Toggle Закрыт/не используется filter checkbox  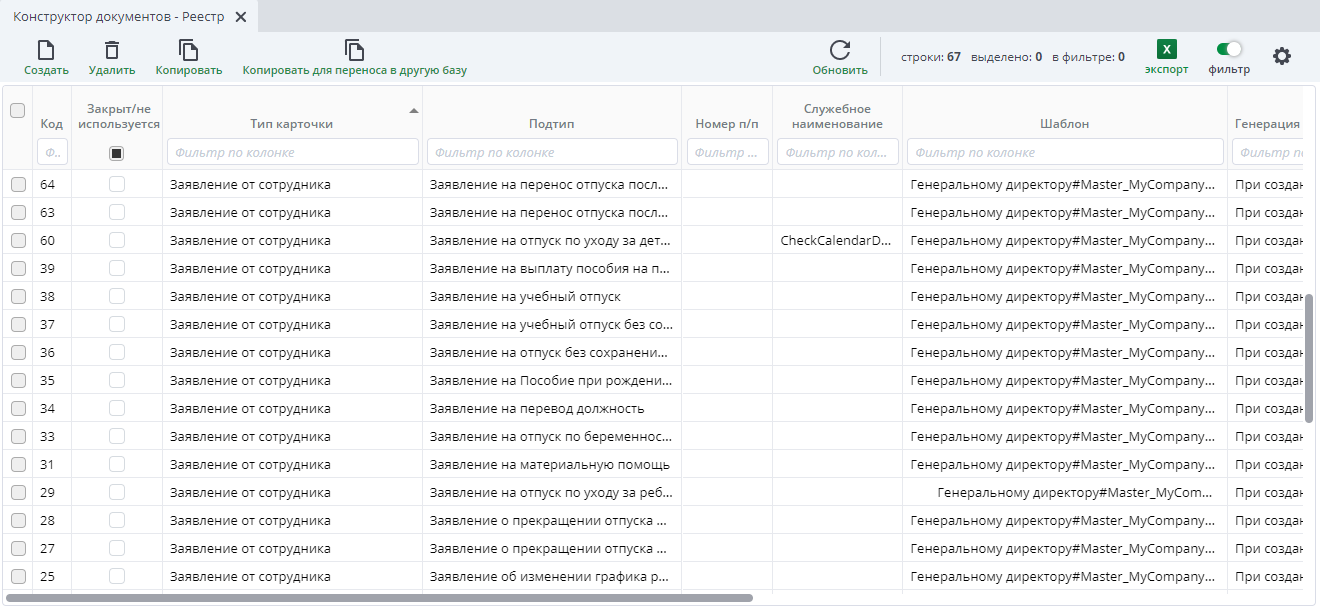[117, 153]
